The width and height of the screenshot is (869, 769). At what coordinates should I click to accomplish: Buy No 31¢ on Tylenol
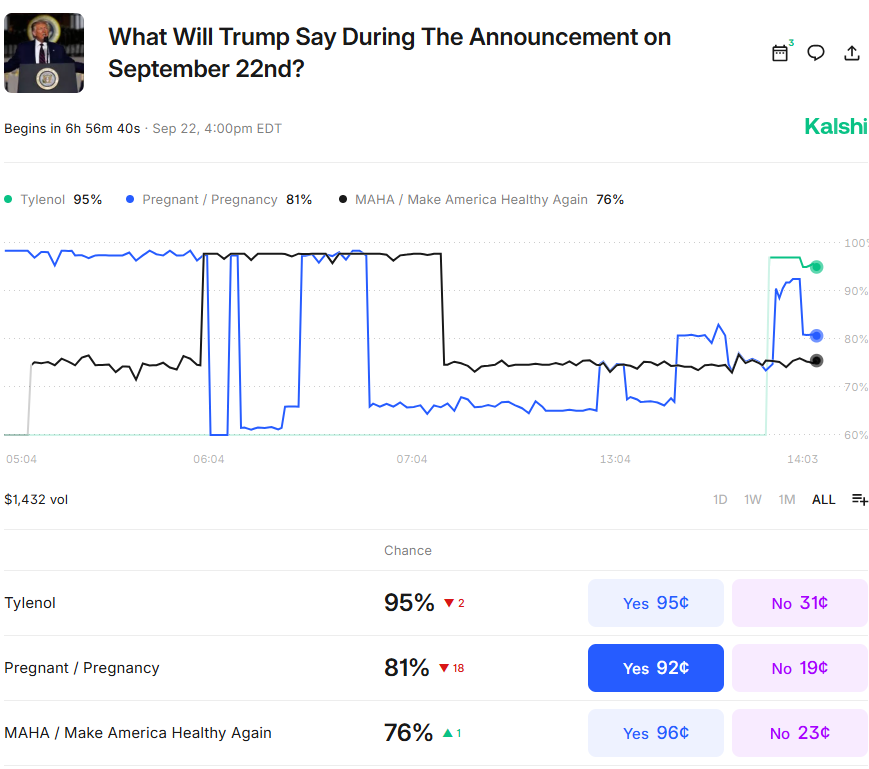coord(800,603)
